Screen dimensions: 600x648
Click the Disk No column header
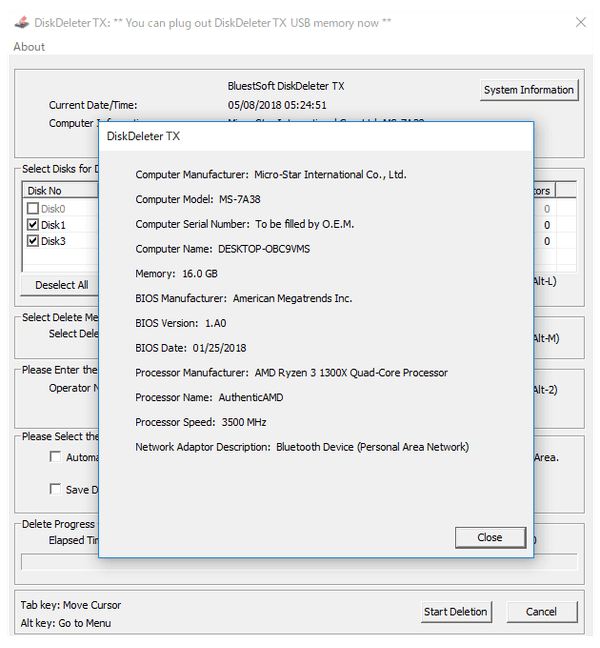coord(45,191)
